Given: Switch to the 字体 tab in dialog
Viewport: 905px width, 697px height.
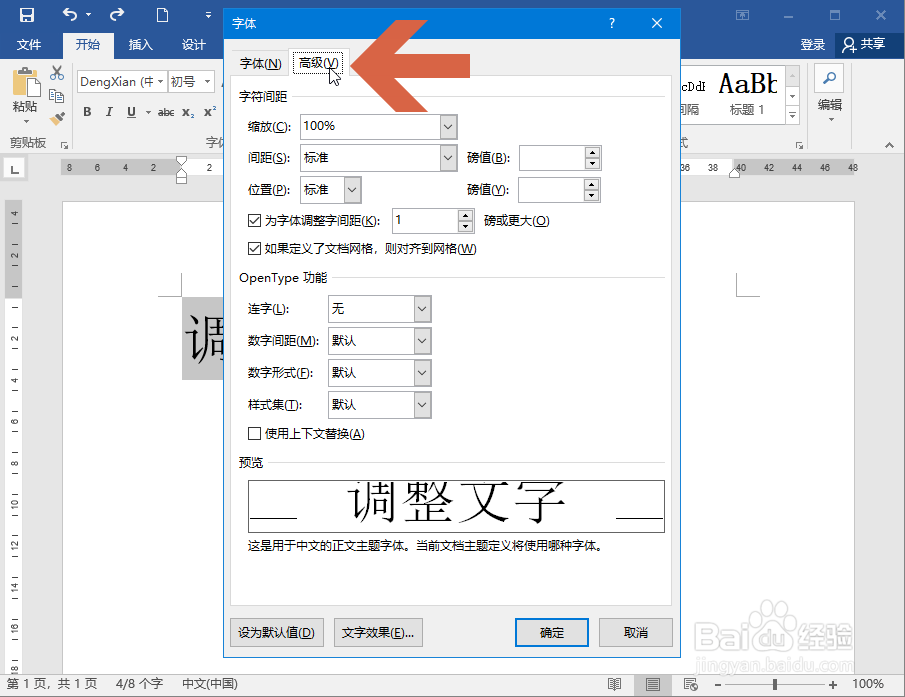Looking at the screenshot, I should tap(258, 61).
